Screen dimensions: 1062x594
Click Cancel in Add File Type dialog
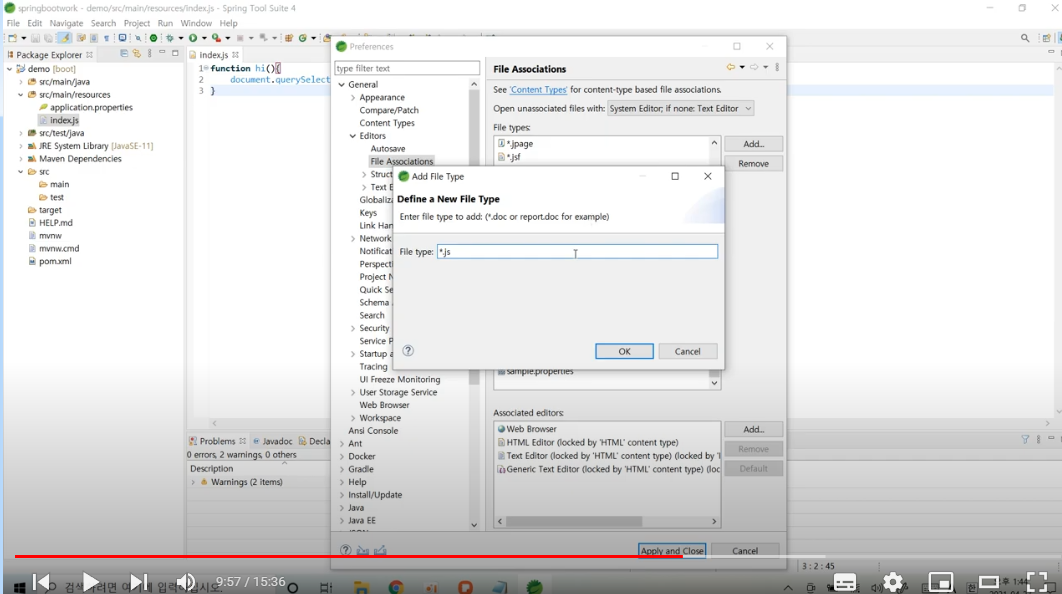(687, 352)
